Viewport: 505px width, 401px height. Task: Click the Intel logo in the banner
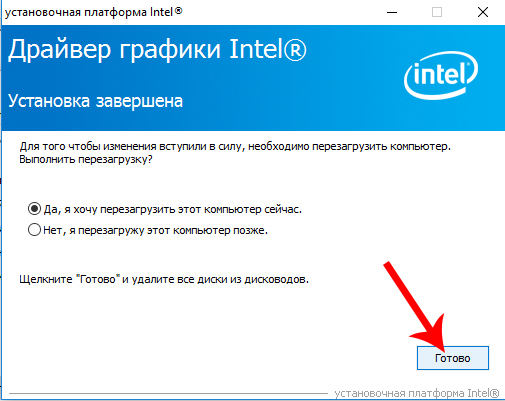click(x=441, y=76)
